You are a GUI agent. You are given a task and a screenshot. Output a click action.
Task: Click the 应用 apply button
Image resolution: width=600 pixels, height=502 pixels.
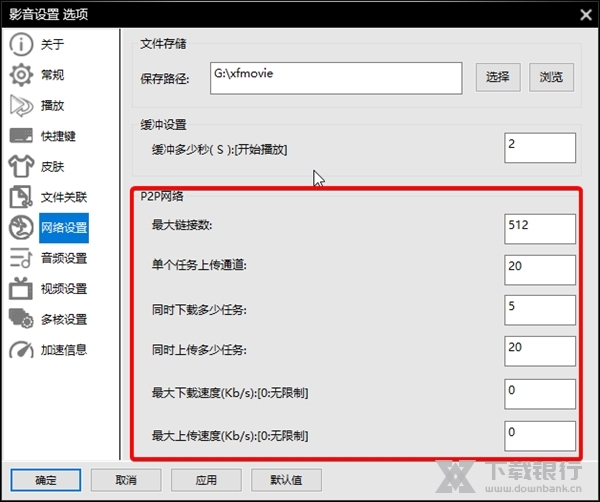pos(206,480)
